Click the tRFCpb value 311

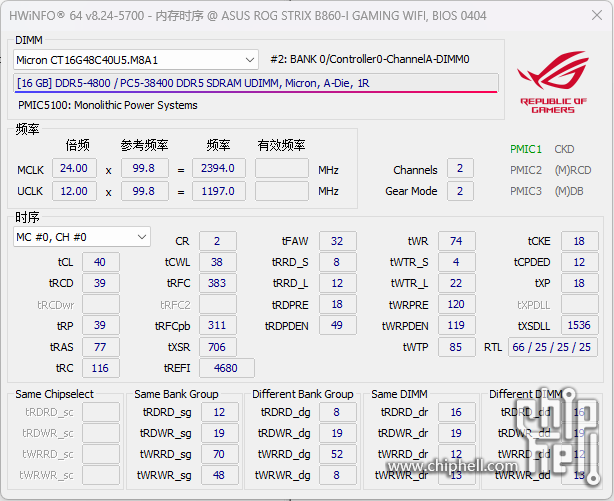pyautogui.click(x=218, y=326)
